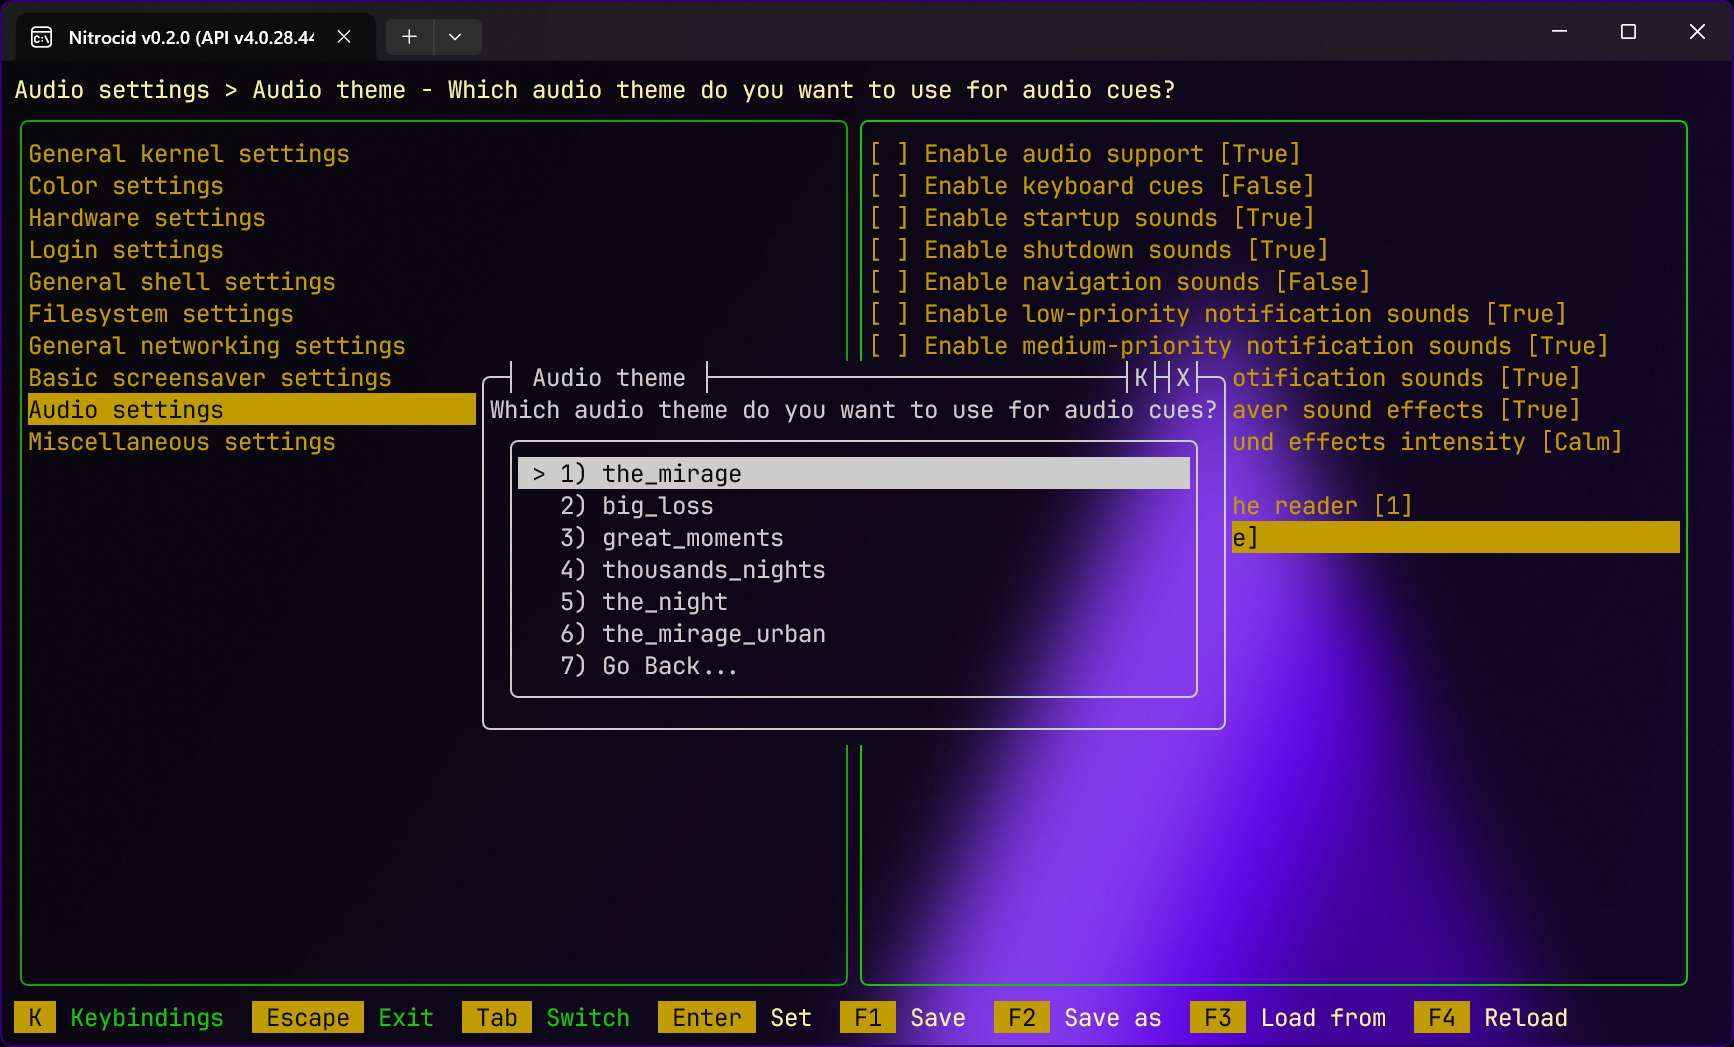Click the K keybindings icon in popup header

[1141, 378]
